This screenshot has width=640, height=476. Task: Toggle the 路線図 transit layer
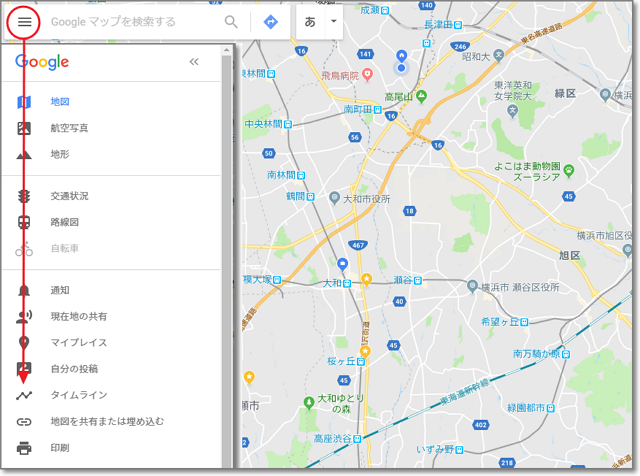pos(64,222)
